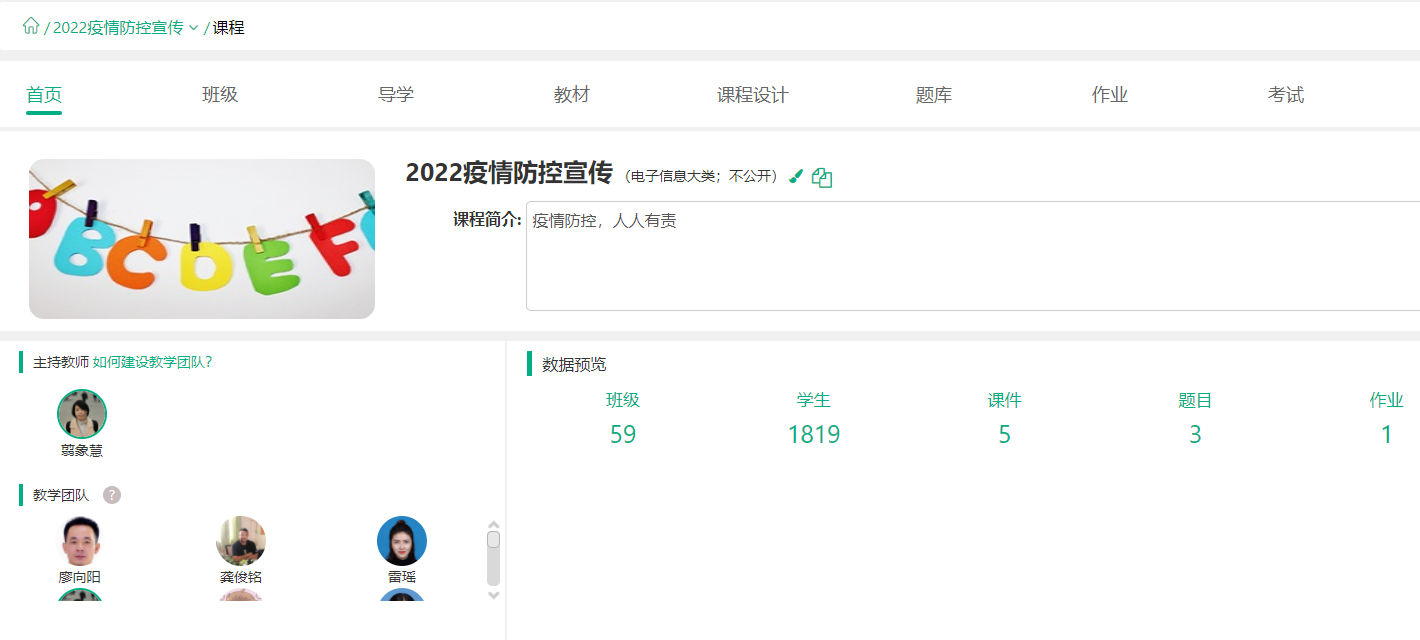1420x640 pixels.
Task: Click the gray question mark next to 教学团队
Action: (x=112, y=495)
